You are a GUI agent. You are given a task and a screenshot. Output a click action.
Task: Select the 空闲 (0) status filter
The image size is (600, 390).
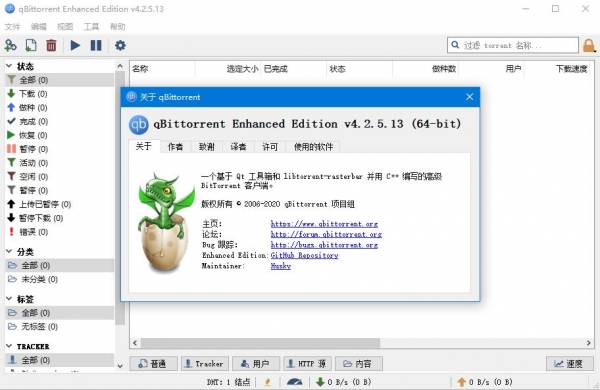point(59,176)
